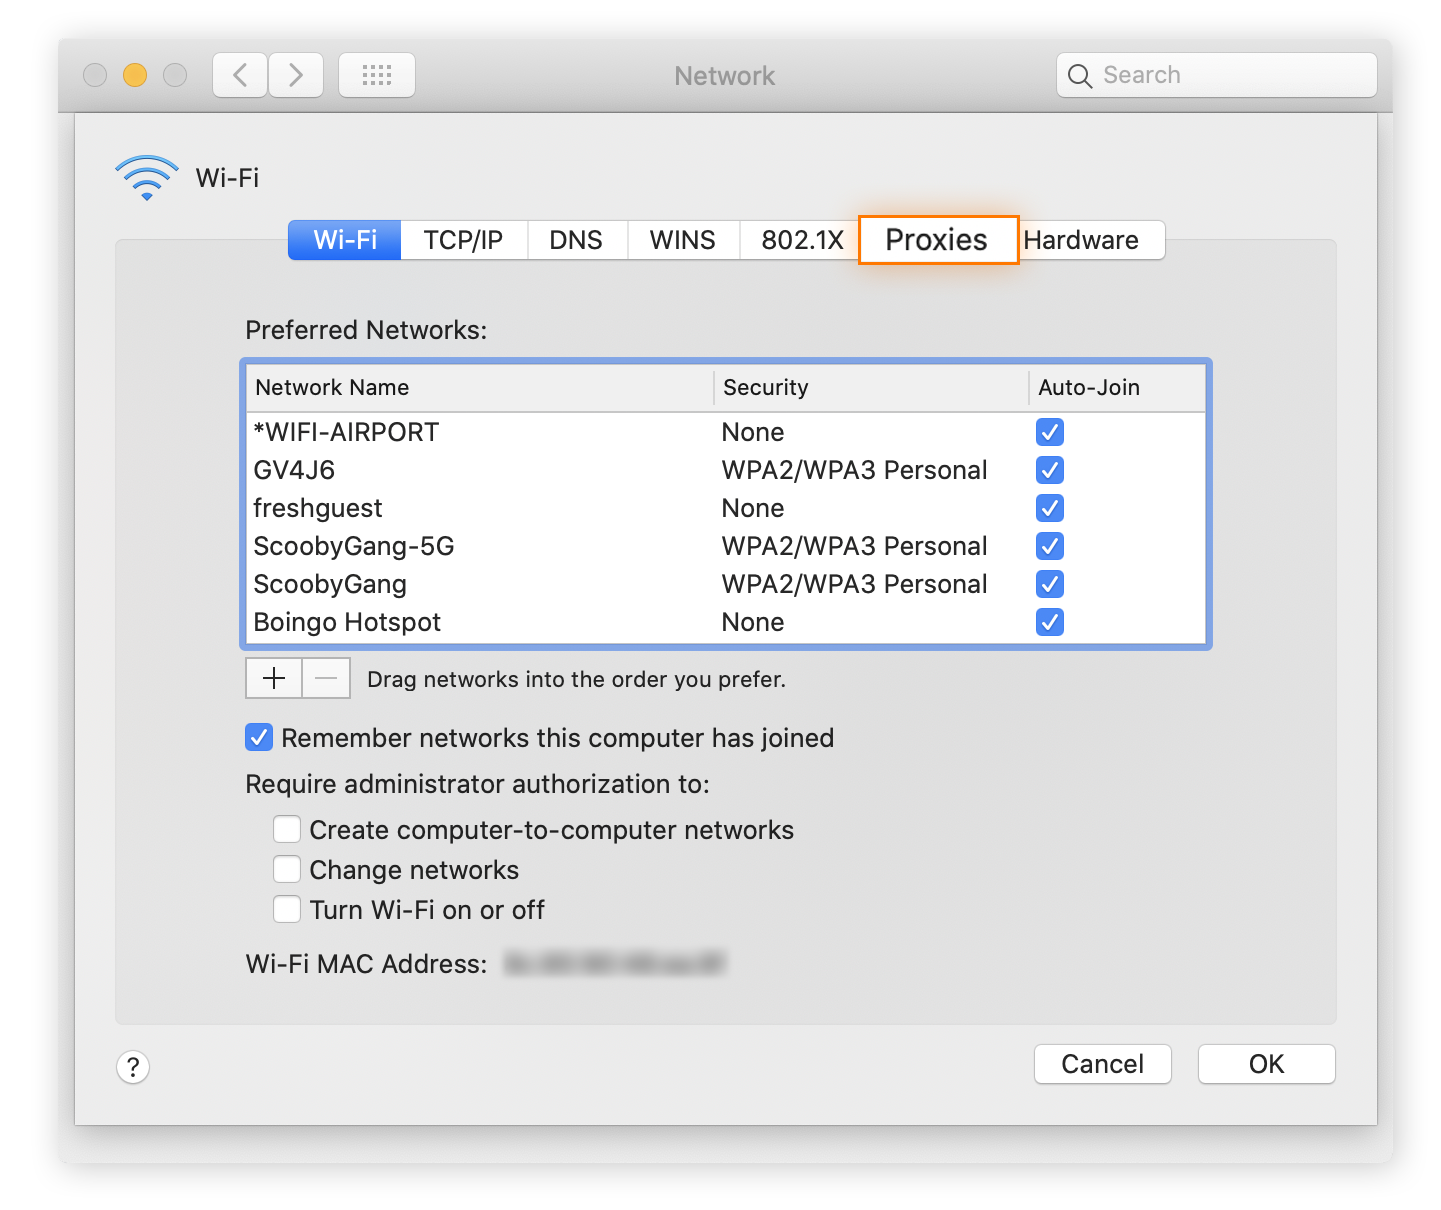The width and height of the screenshot is (1441, 1210).
Task: Click the show-all preferences grid icon
Action: click(x=377, y=74)
